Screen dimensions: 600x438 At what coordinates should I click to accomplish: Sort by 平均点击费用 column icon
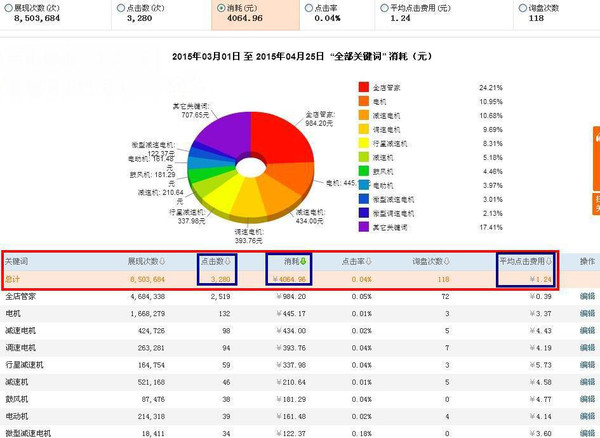coord(552,262)
